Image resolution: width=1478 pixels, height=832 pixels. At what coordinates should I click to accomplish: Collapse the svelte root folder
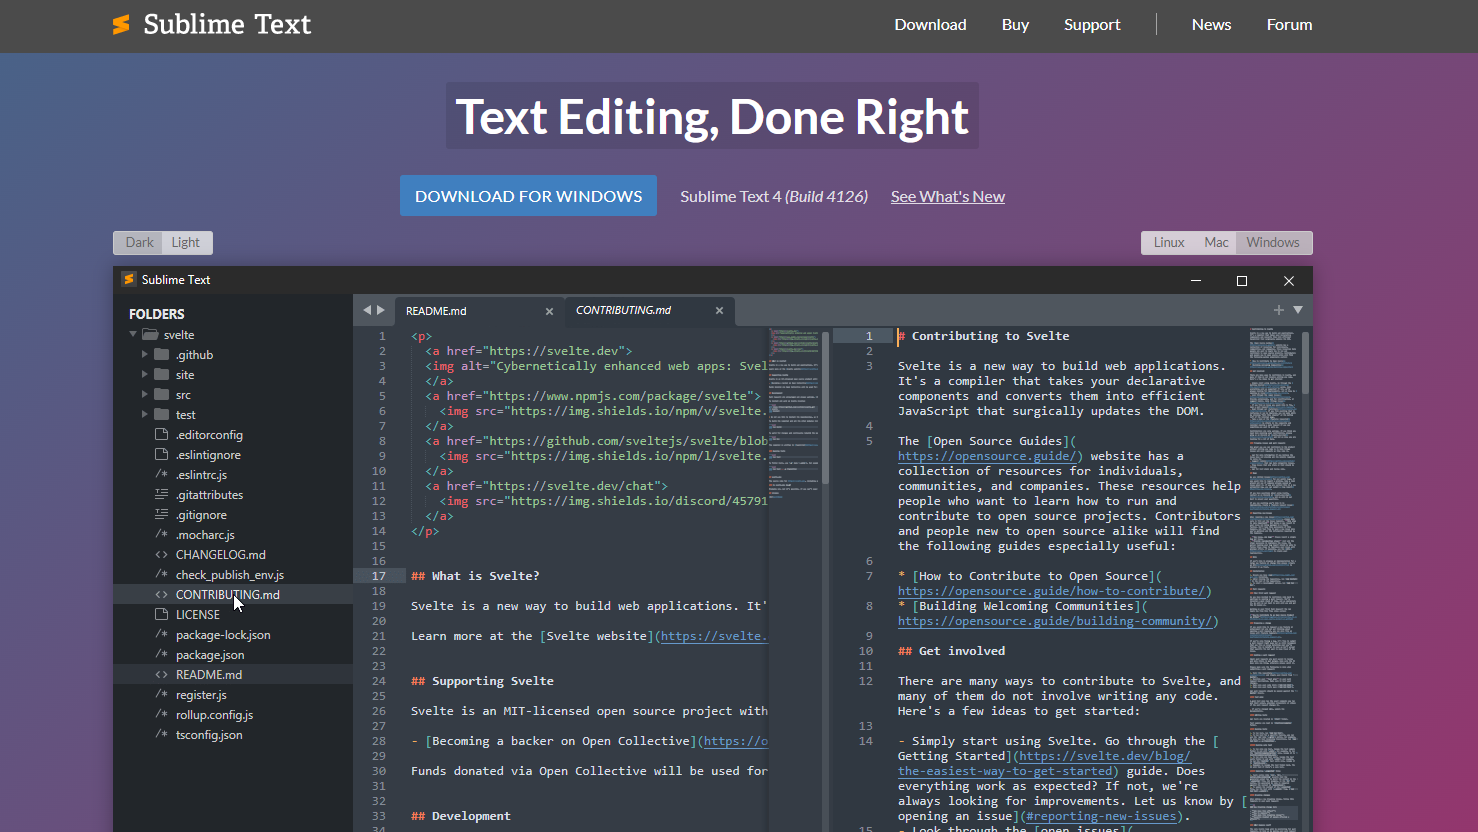(x=133, y=335)
